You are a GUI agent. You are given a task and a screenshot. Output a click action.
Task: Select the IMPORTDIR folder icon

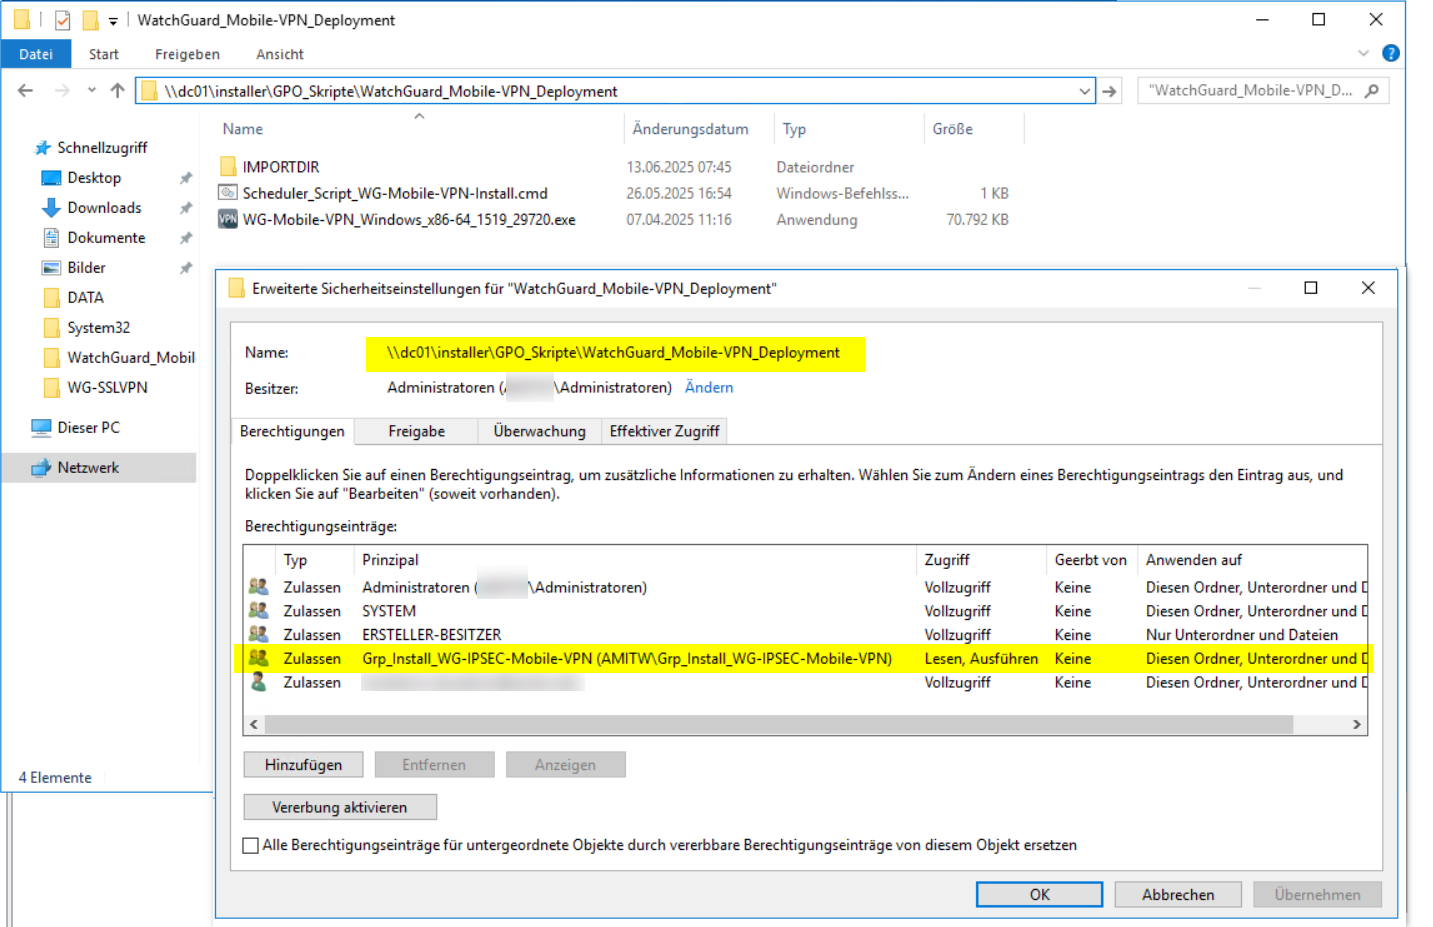coord(228,167)
